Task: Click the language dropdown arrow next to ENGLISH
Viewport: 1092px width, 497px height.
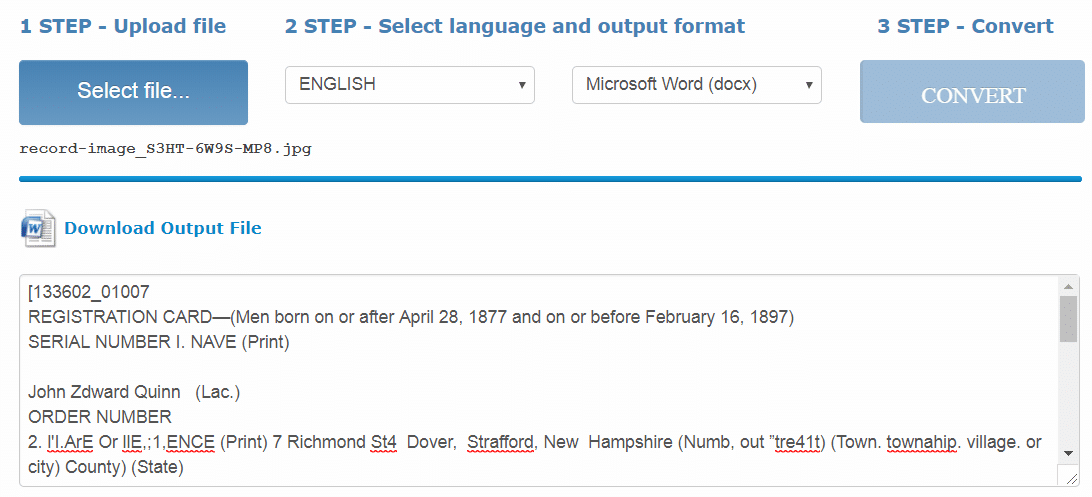Action: point(522,85)
